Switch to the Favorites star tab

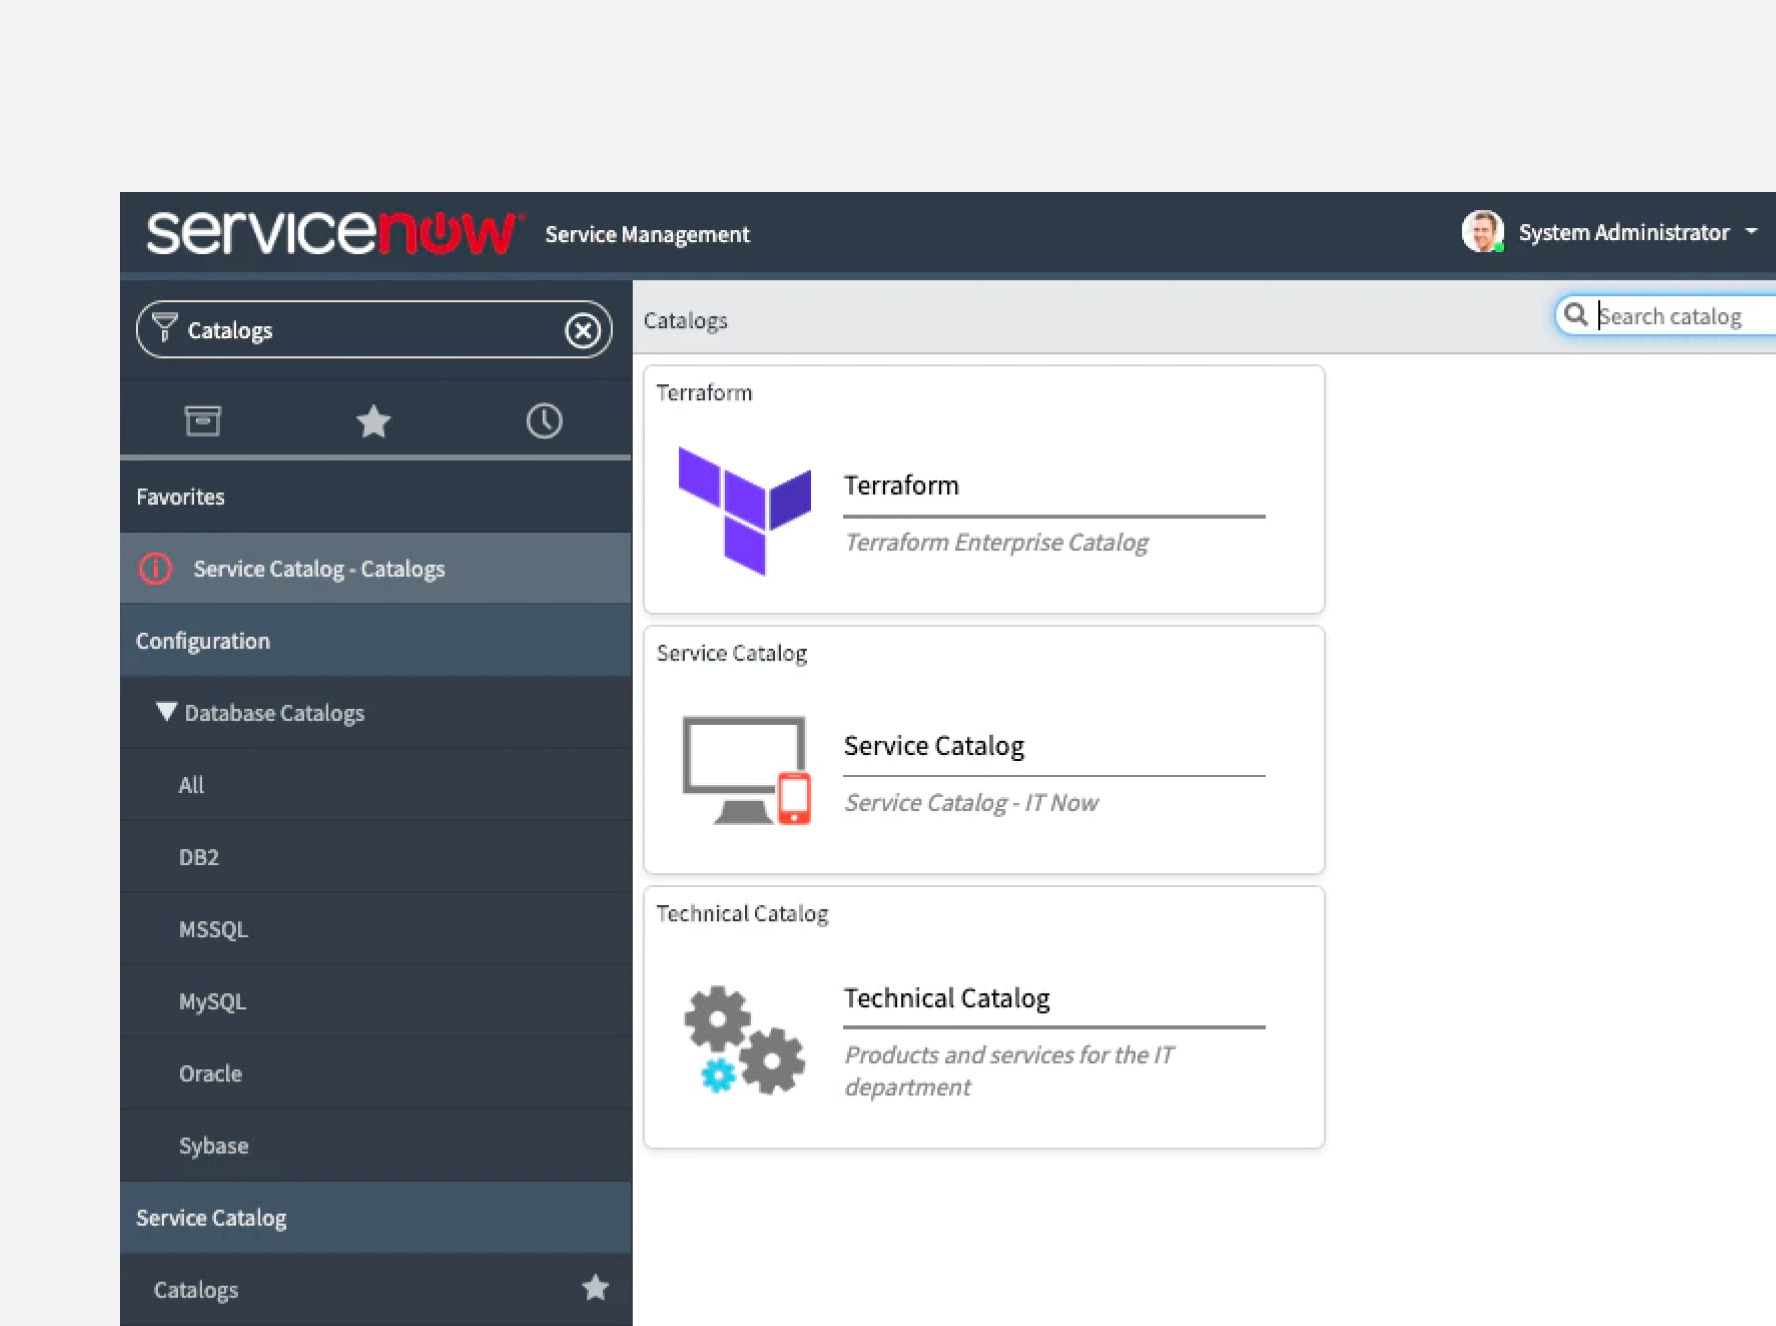(x=374, y=421)
